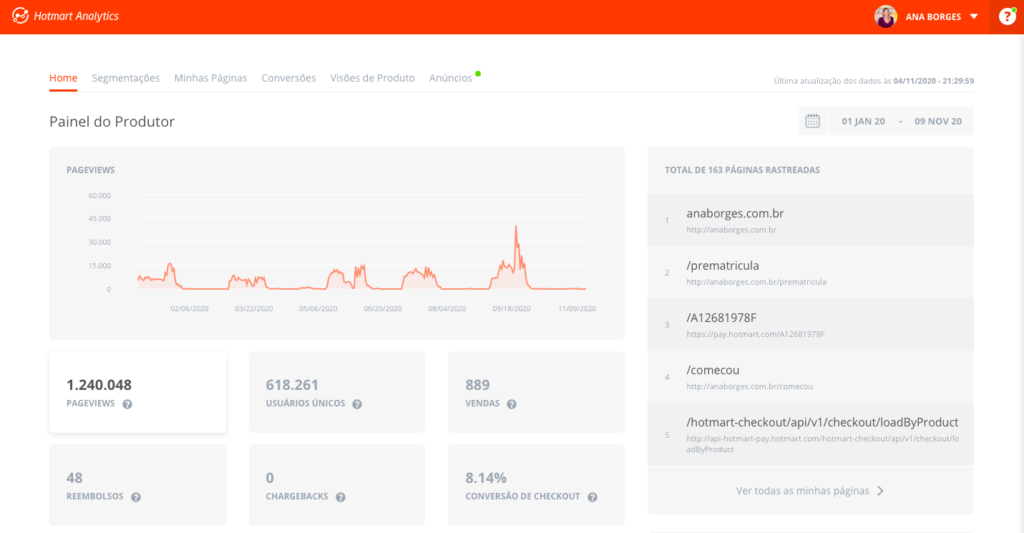Viewport: 1024px width, 533px height.
Task: Switch to the Home tab
Action: (63, 78)
